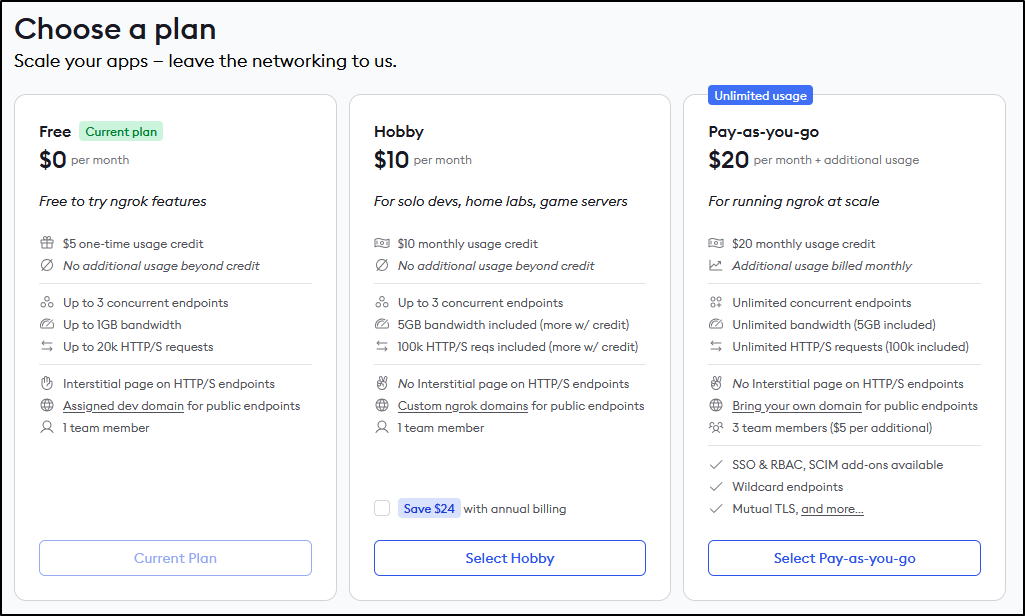The image size is (1025, 616).
Task: Click the Current Plan button
Action: (x=175, y=558)
